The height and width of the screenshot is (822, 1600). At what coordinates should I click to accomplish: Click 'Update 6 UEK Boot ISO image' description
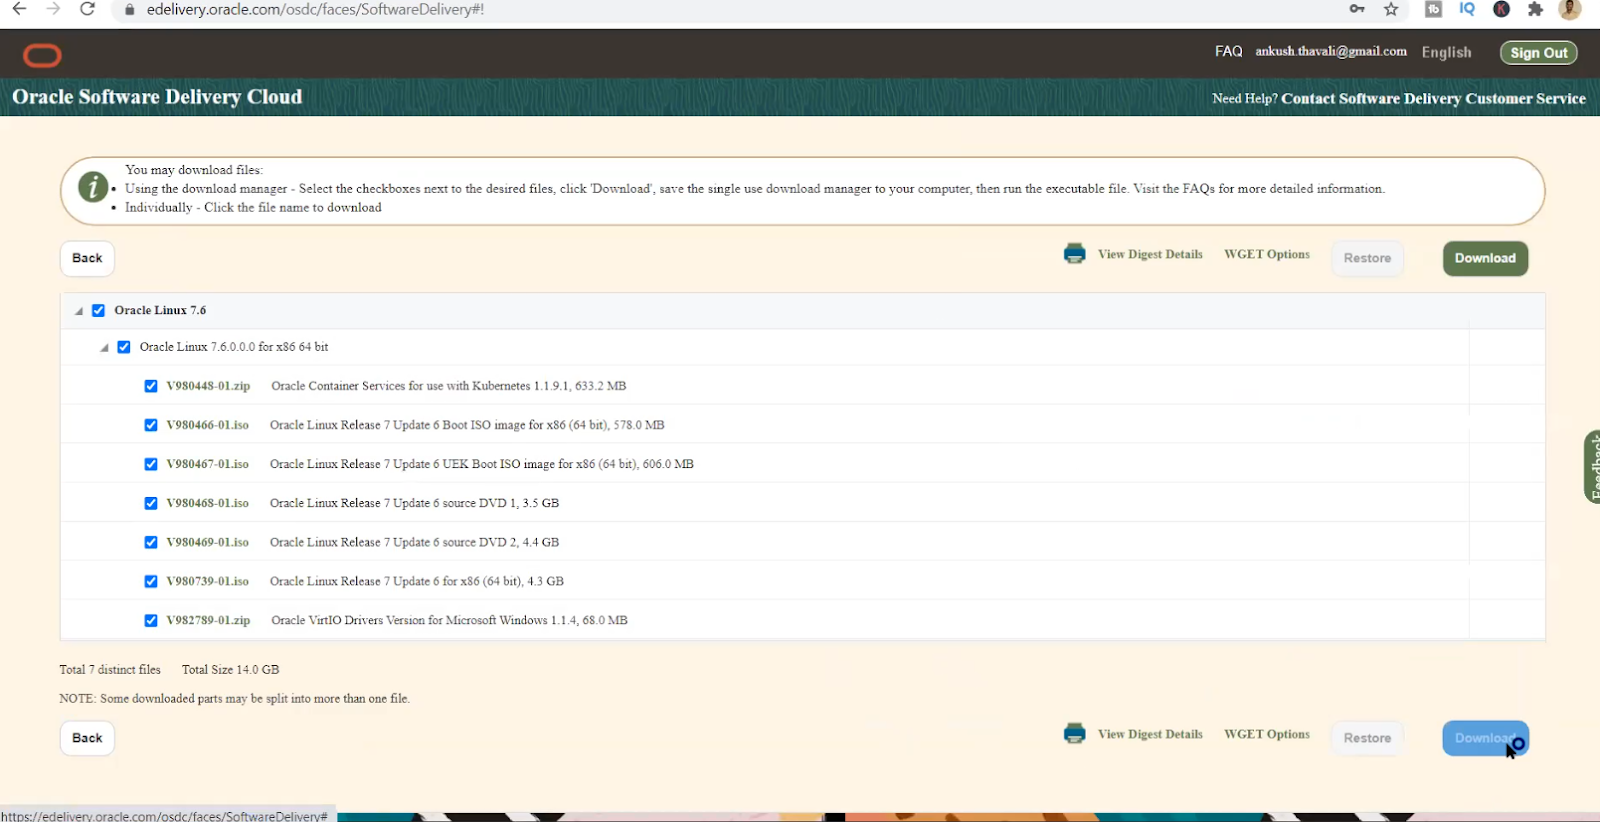point(481,464)
